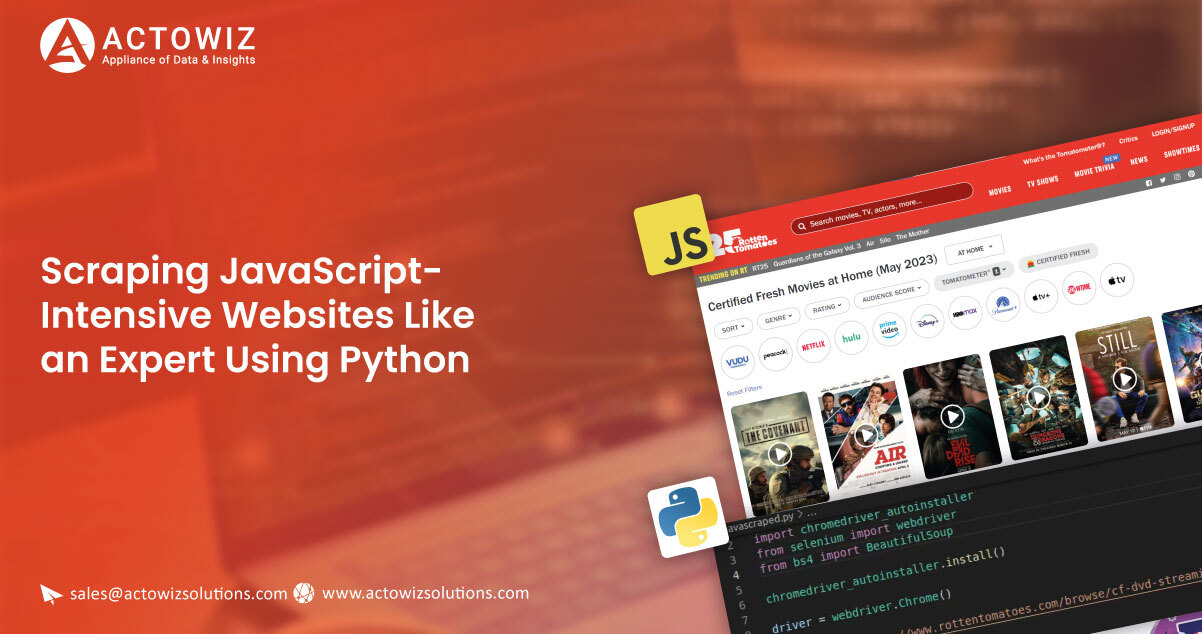The height and width of the screenshot is (634, 1202).
Task: Select the Apple TV streaming icon
Action: coord(1117,280)
